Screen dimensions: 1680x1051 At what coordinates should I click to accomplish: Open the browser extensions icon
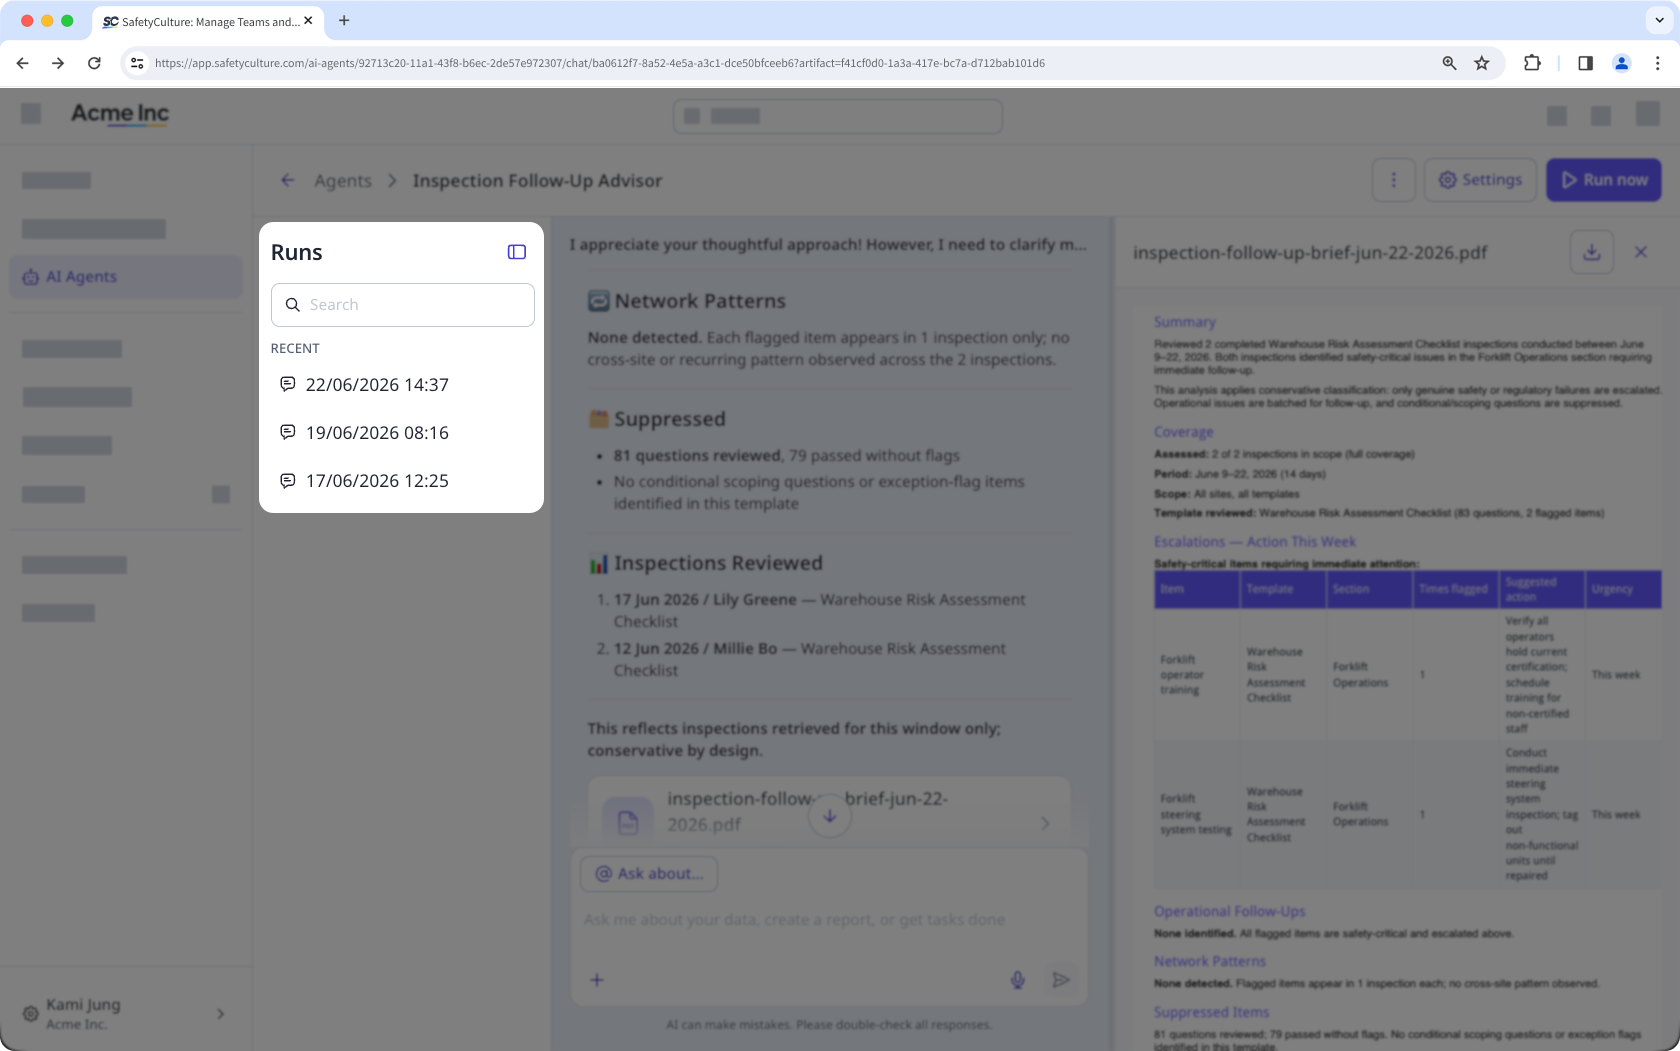point(1532,63)
